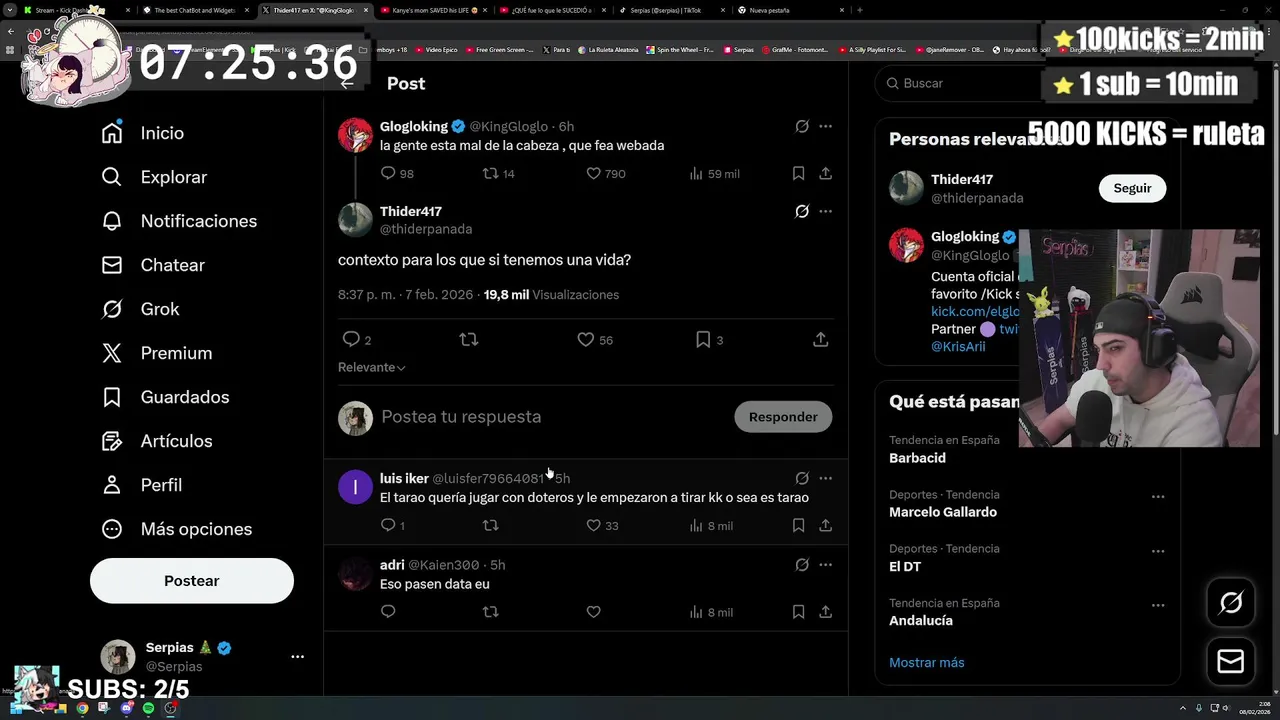Bookmark Glogloking's post
Image resolution: width=1280 pixels, height=720 pixels.
[x=798, y=173]
